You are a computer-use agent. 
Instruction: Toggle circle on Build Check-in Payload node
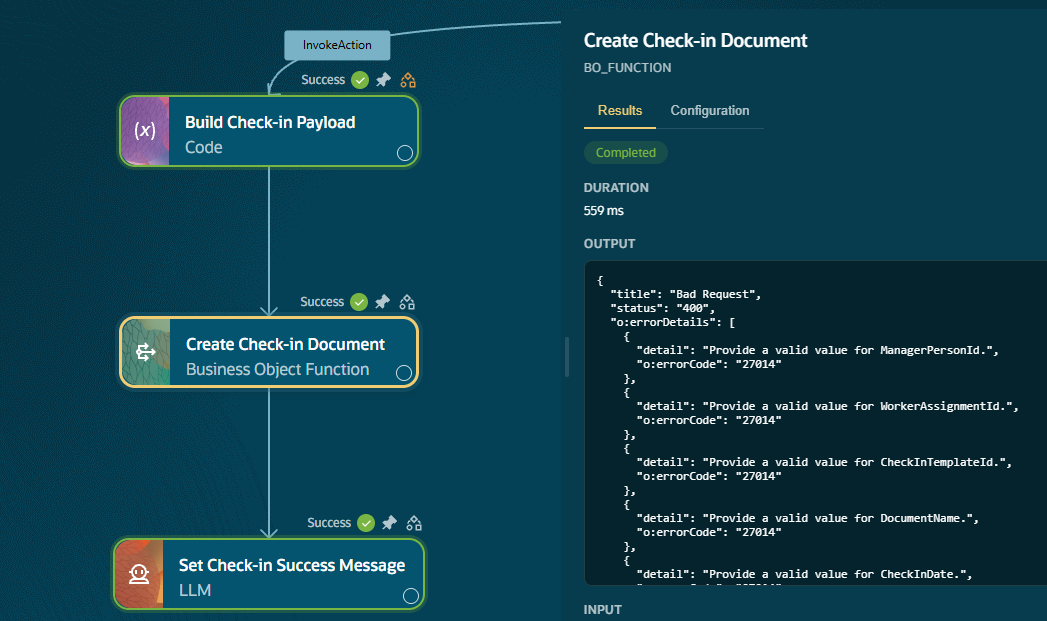pyautogui.click(x=405, y=153)
